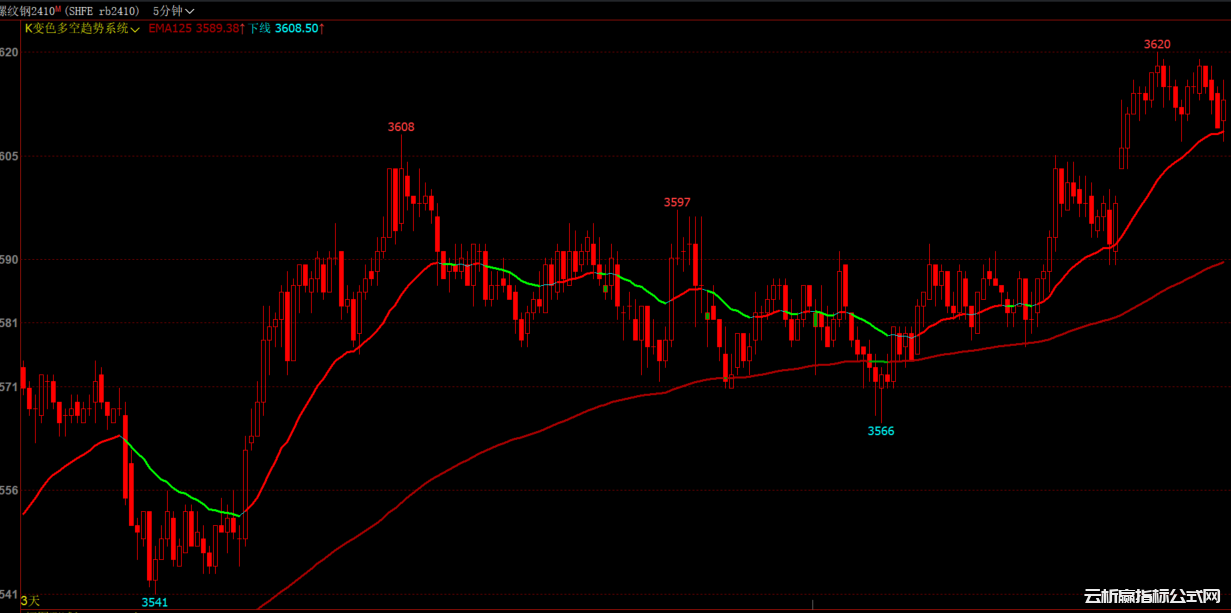
Task: Click the red M marker beside 螺纹钢2410
Action: 60,8
